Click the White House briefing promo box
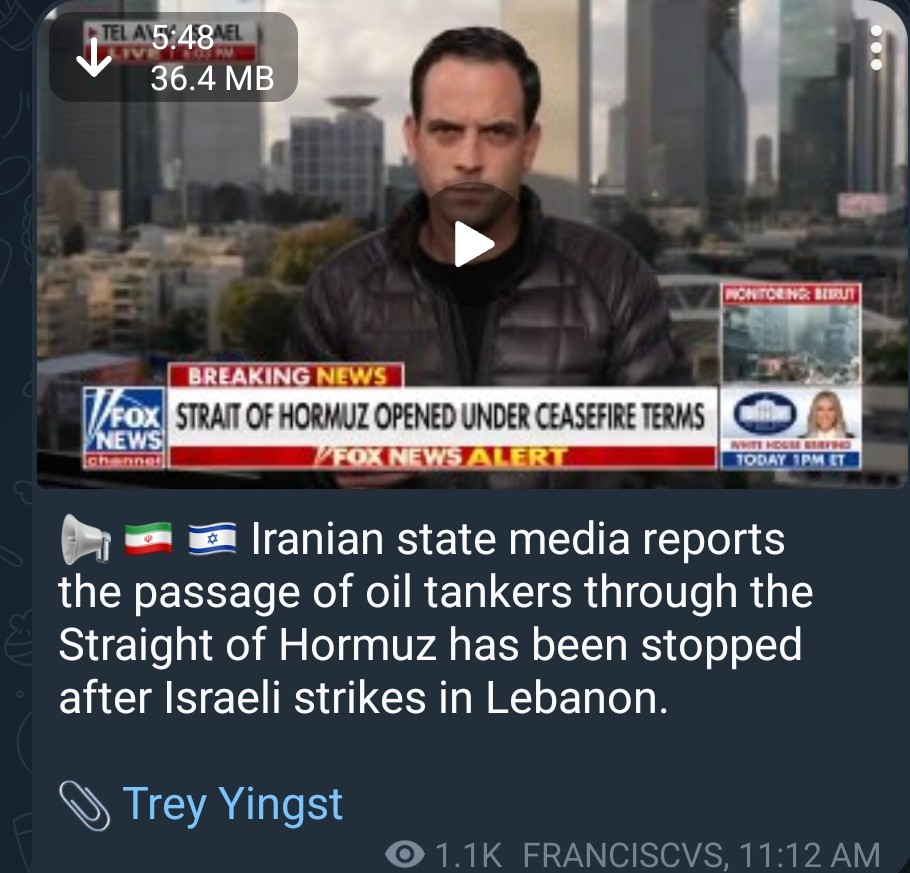This screenshot has height=873, width=910. pyautogui.click(x=790, y=428)
